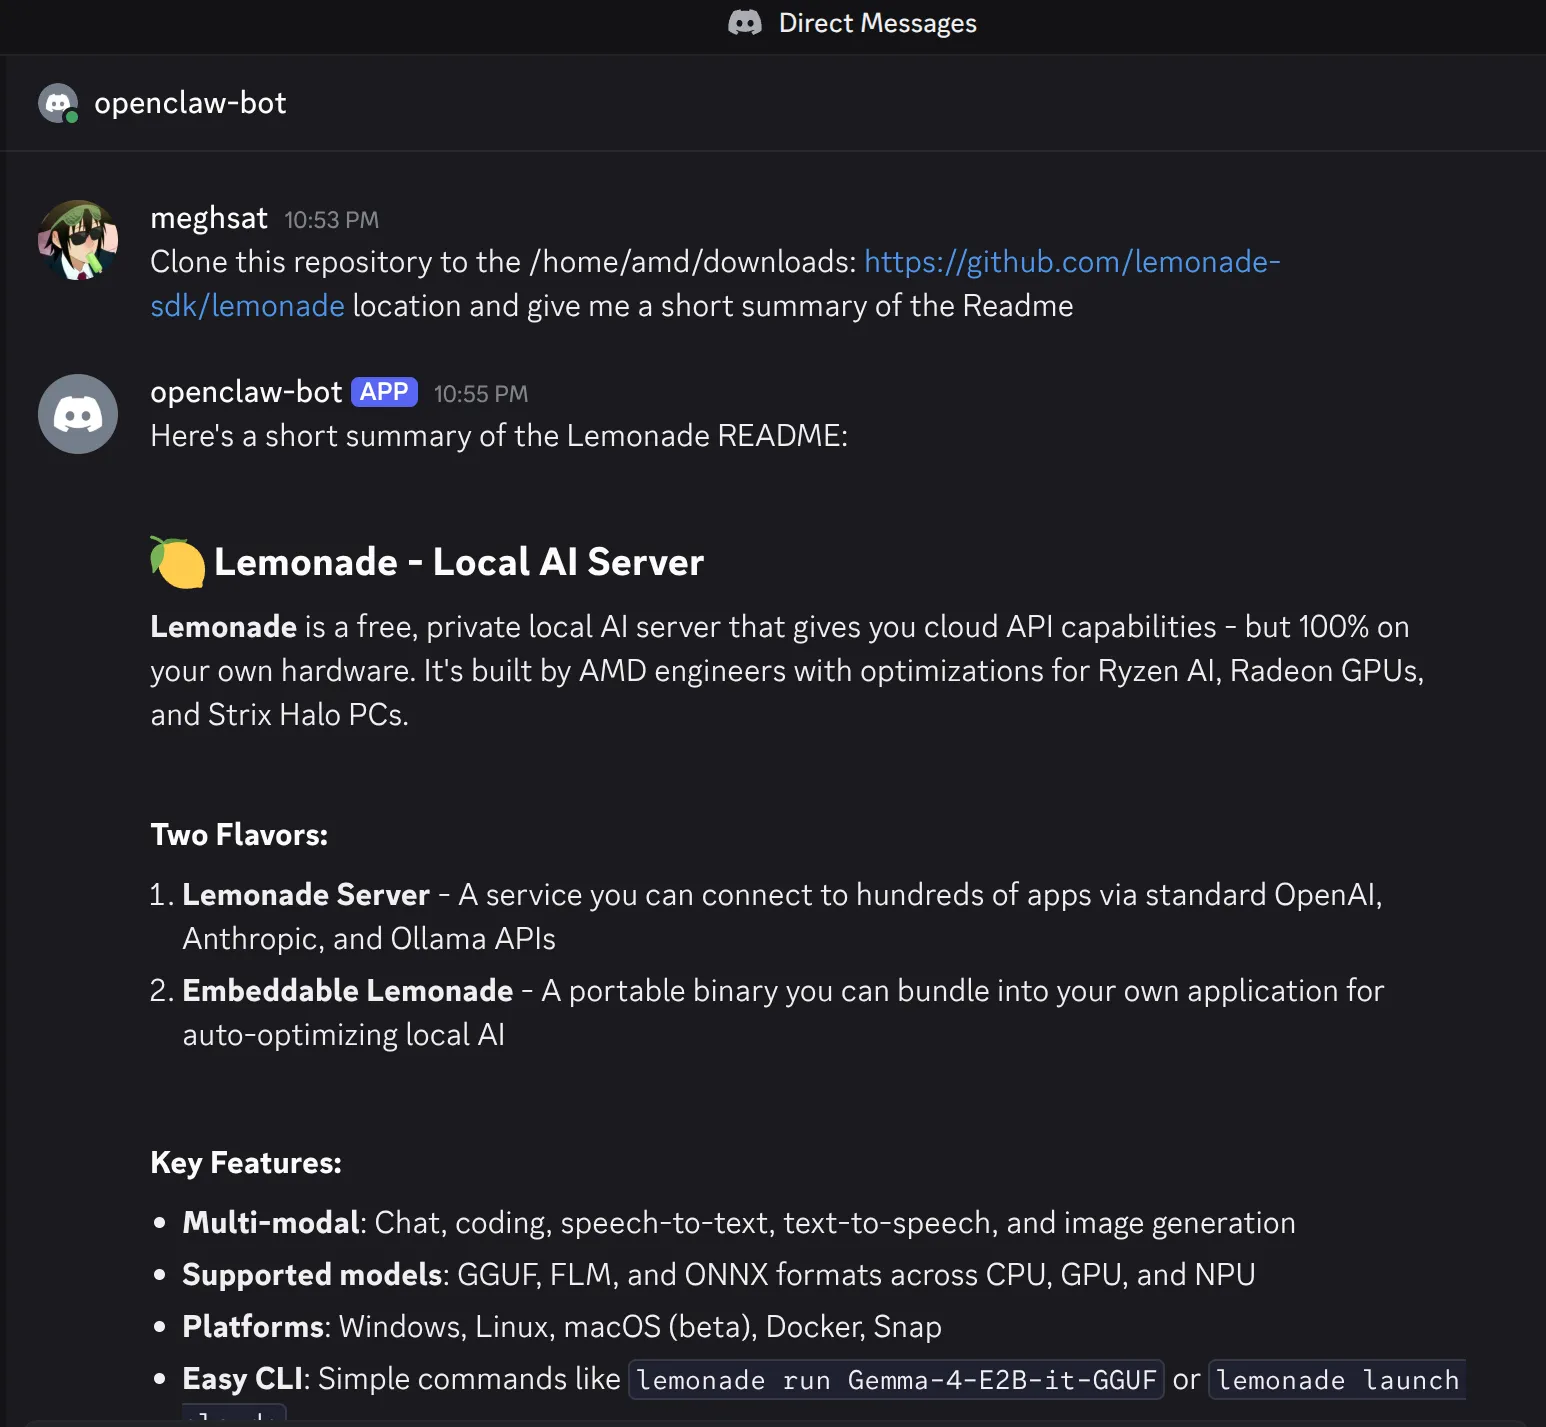Select the Direct Messages title
The image size is (1546, 1427).
877,23
